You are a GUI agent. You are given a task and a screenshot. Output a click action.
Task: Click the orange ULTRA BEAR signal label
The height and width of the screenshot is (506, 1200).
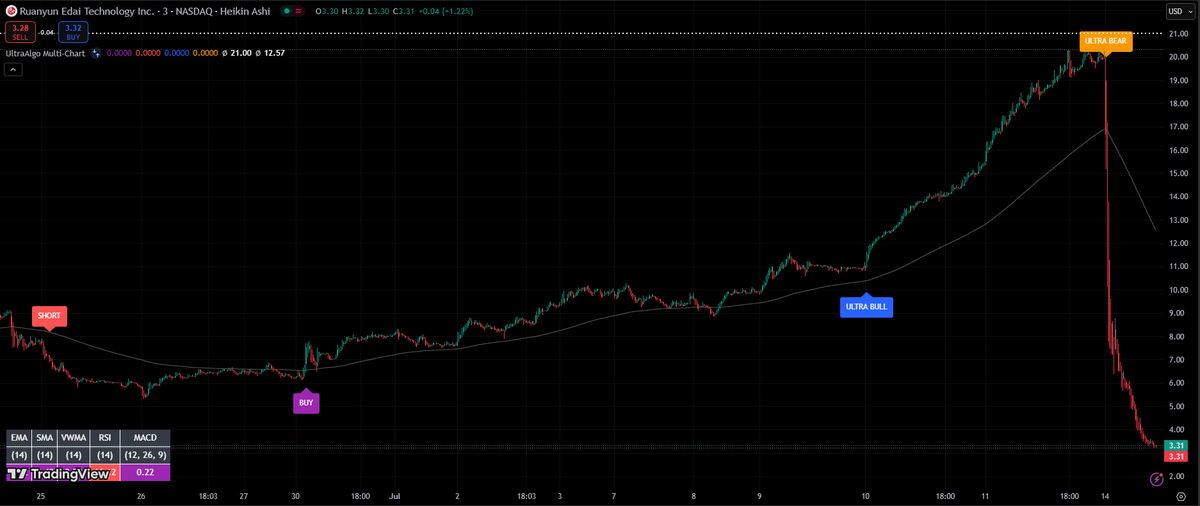[1105, 41]
